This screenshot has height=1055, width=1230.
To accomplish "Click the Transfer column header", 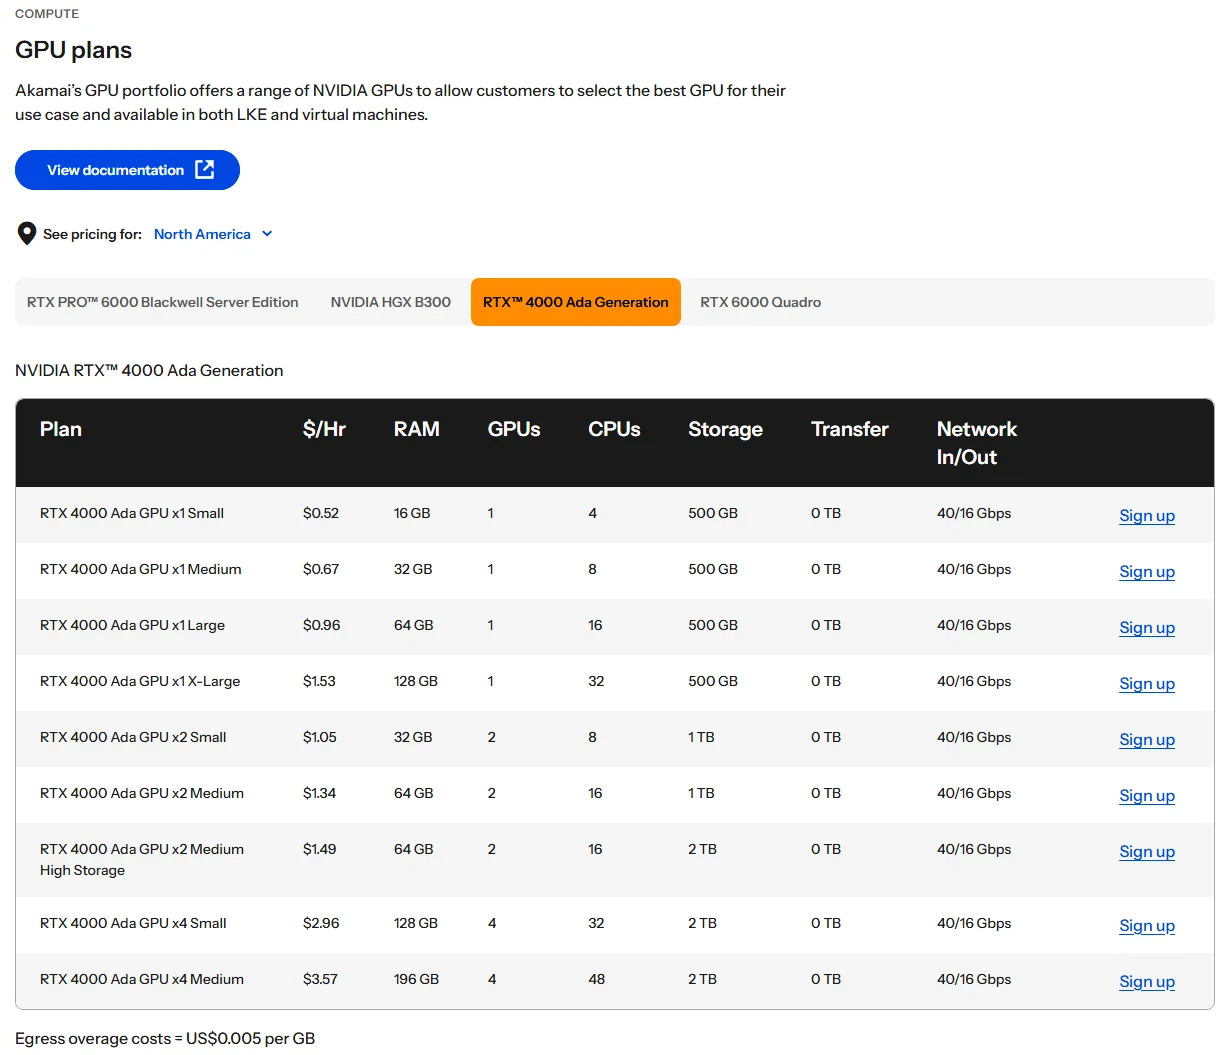I will coord(850,429).
